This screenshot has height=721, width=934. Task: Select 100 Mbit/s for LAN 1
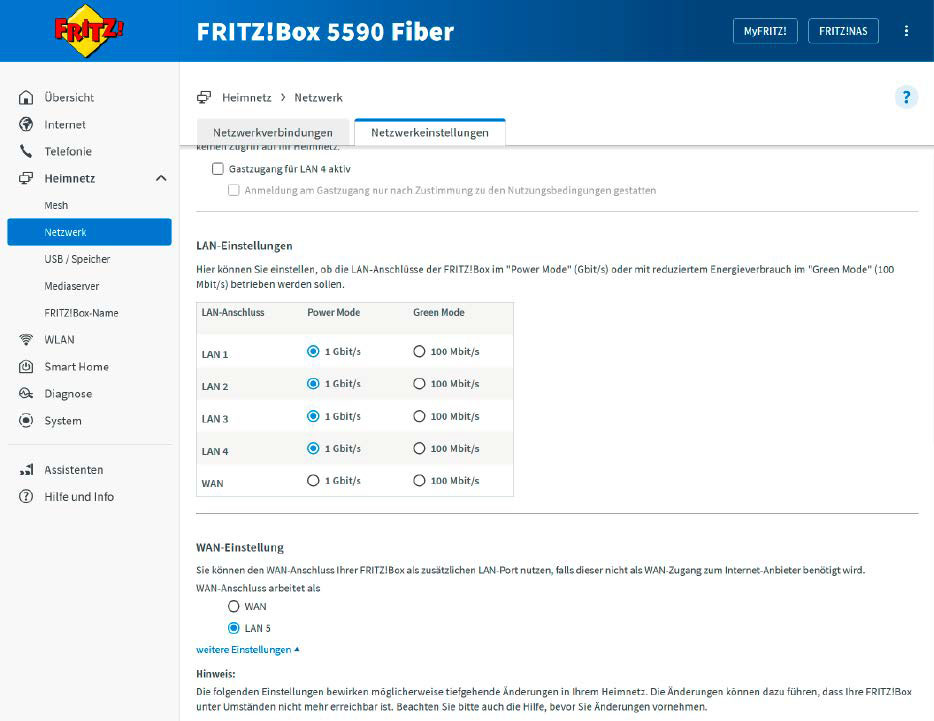[419, 352]
